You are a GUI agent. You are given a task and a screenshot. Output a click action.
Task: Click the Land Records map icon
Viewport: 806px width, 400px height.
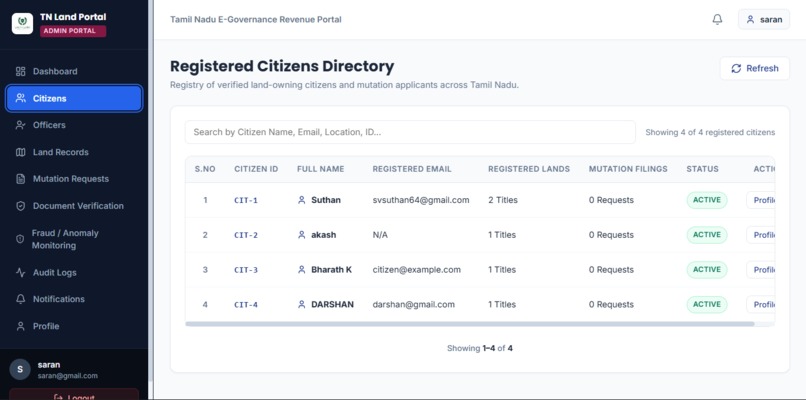21,152
